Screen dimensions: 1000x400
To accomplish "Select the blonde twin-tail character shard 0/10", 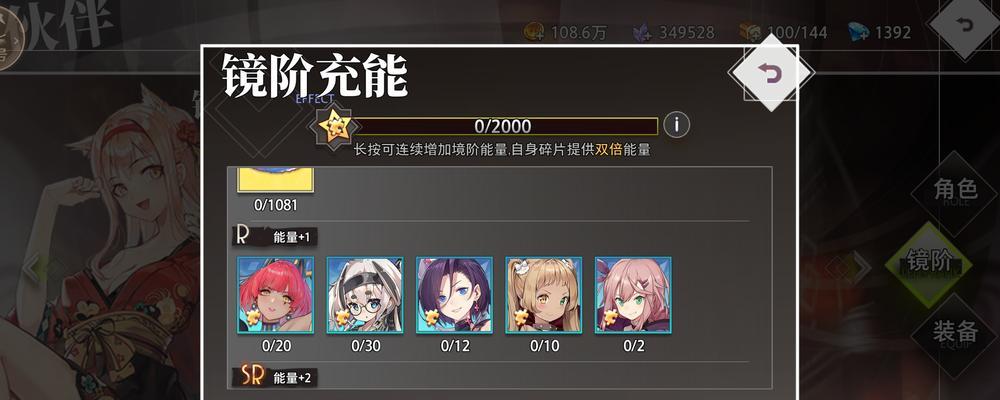I will pos(543,295).
